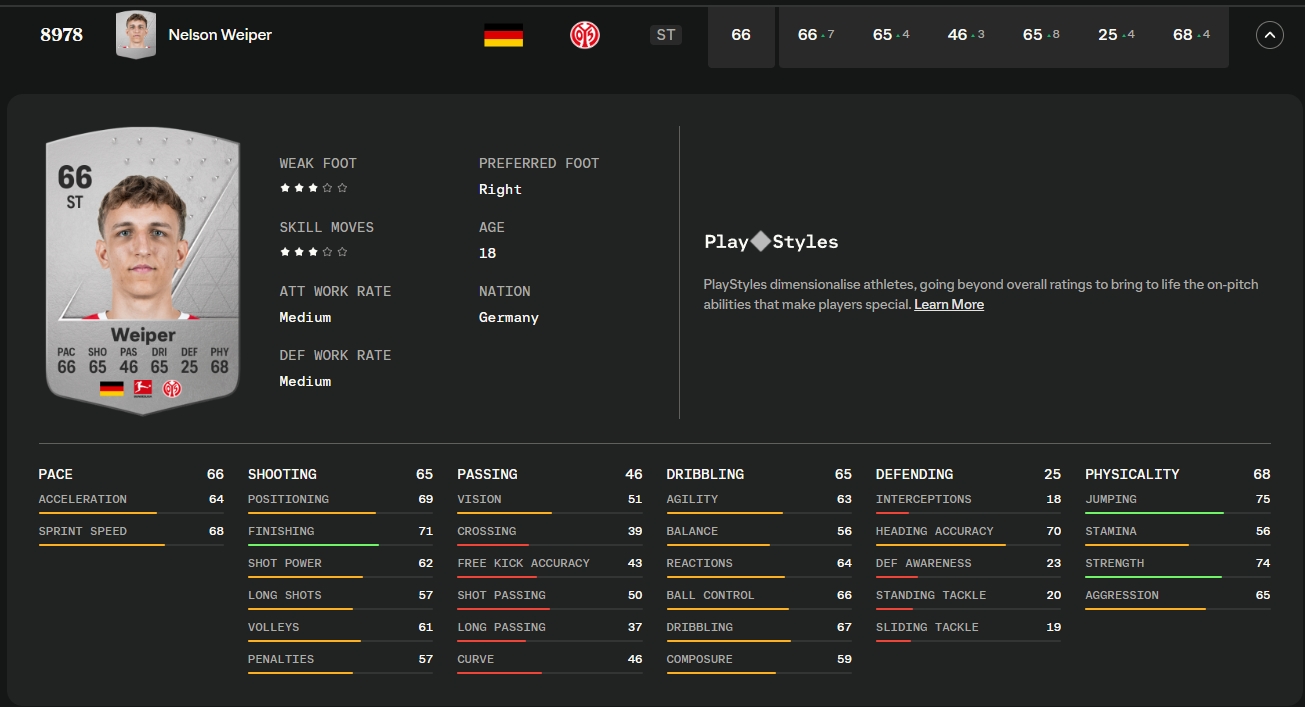The width and height of the screenshot is (1305, 707).
Task: Click the Aggression label
Action: coord(1122,595)
